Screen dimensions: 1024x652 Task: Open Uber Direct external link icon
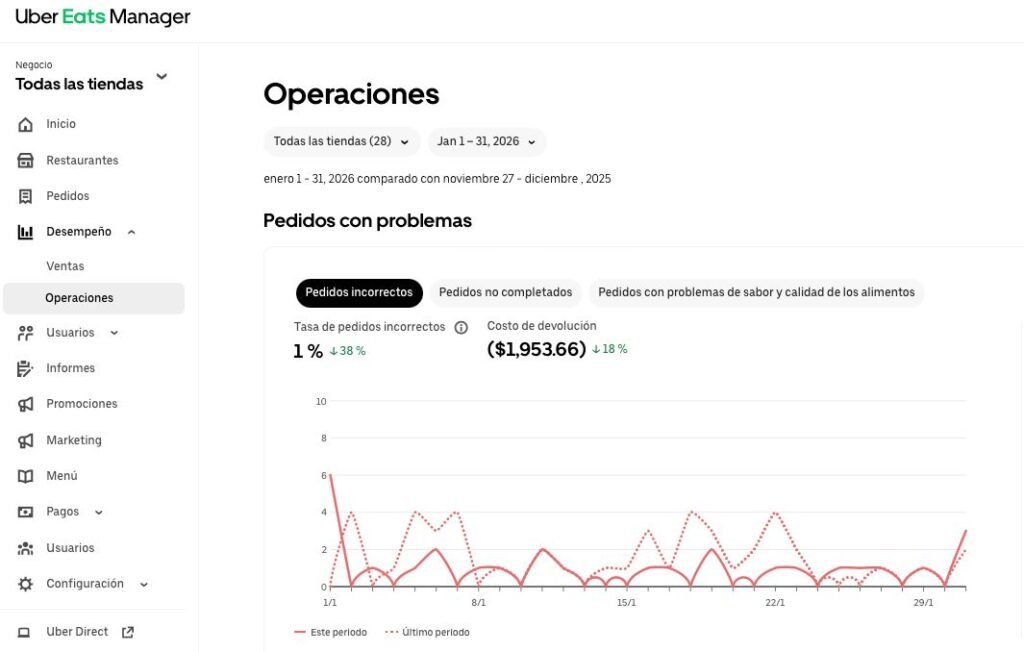point(128,632)
